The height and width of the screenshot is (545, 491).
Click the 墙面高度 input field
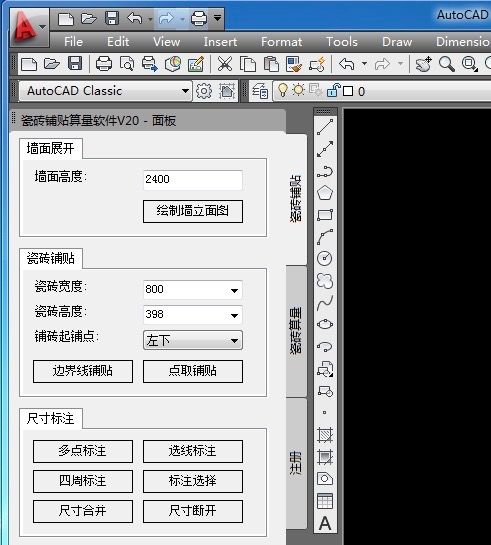(193, 180)
